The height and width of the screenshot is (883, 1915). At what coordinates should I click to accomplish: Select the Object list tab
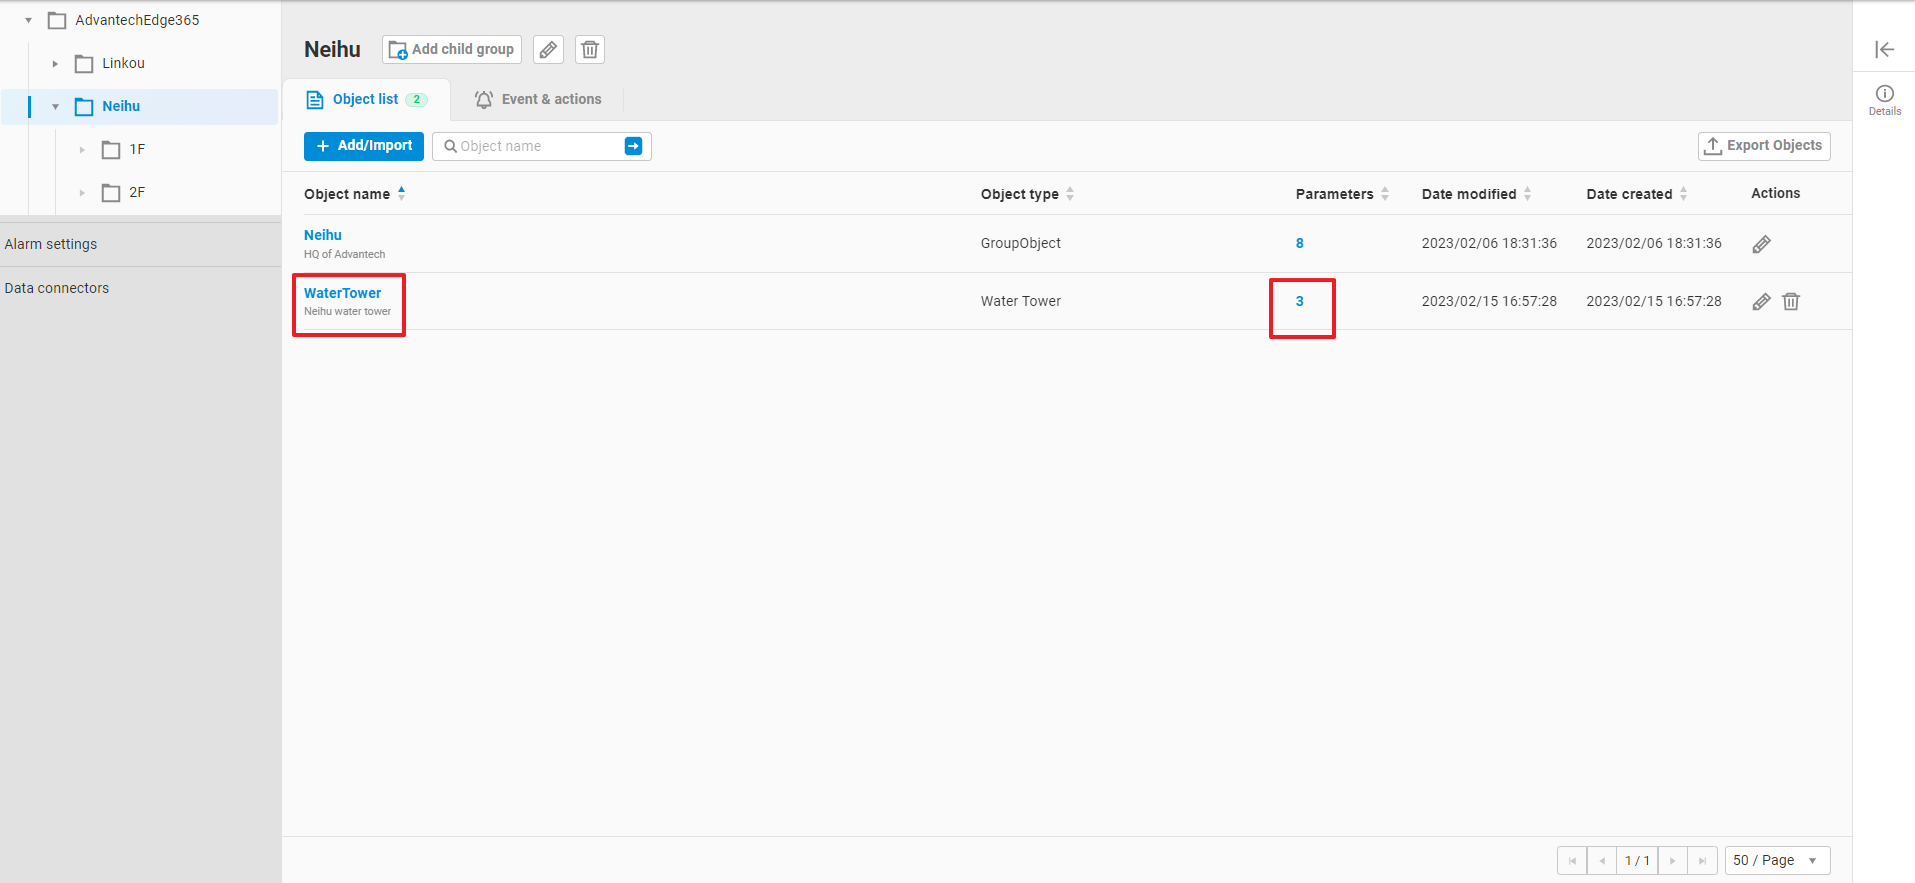point(366,100)
